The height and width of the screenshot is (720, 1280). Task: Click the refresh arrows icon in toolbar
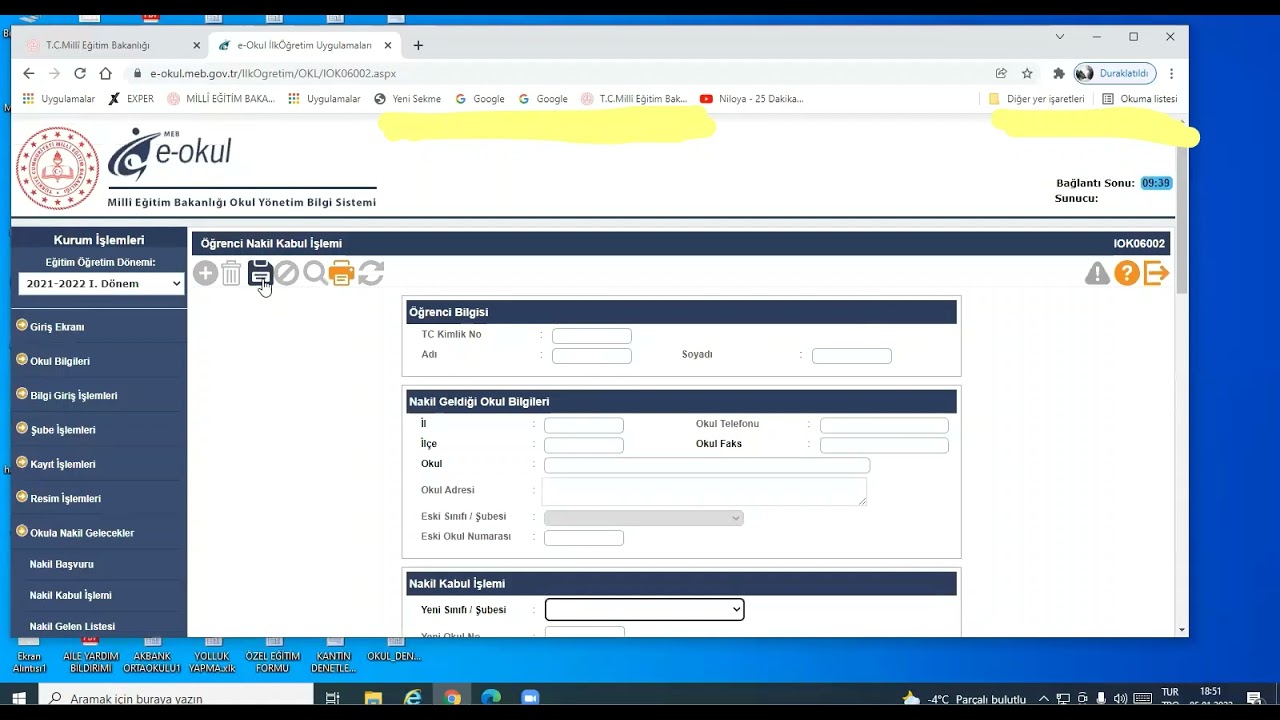371,273
